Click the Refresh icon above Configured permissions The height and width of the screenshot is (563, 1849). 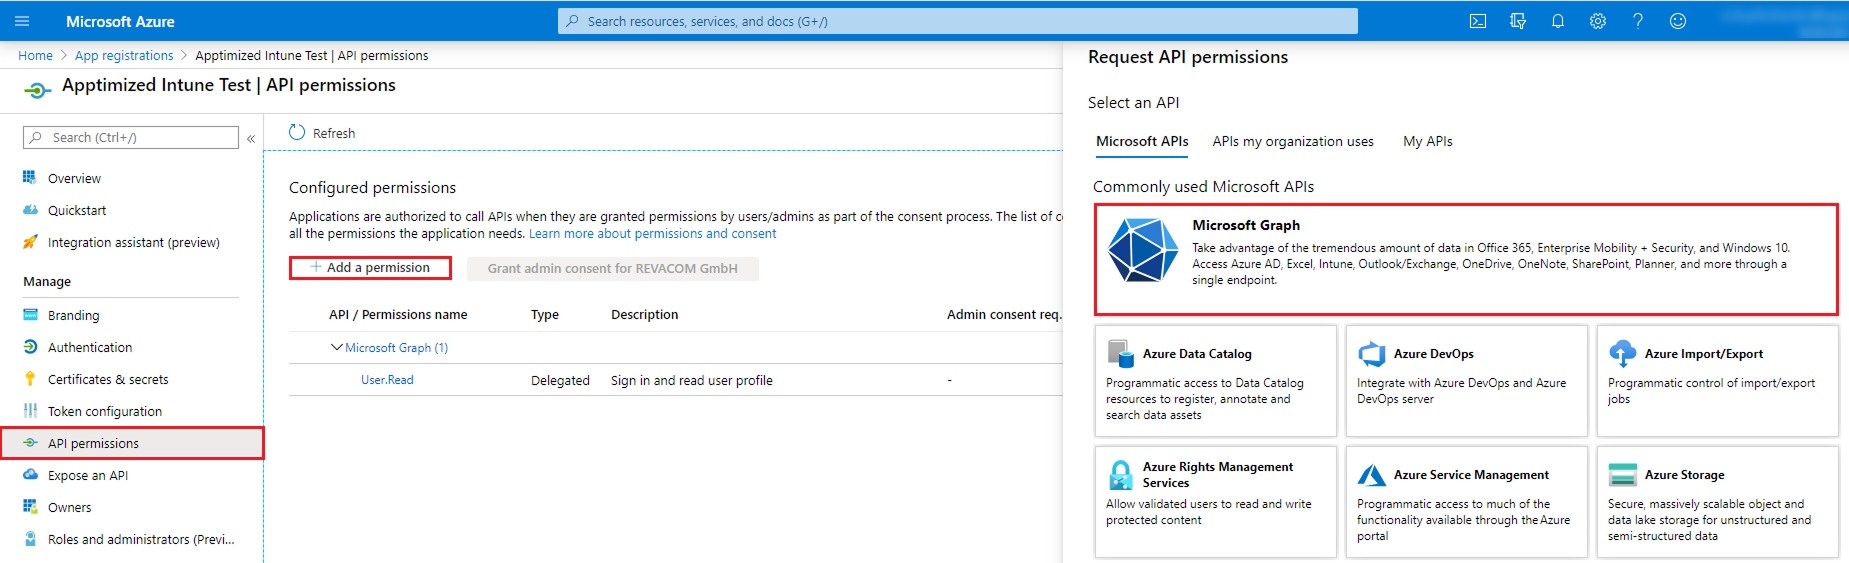click(x=297, y=132)
